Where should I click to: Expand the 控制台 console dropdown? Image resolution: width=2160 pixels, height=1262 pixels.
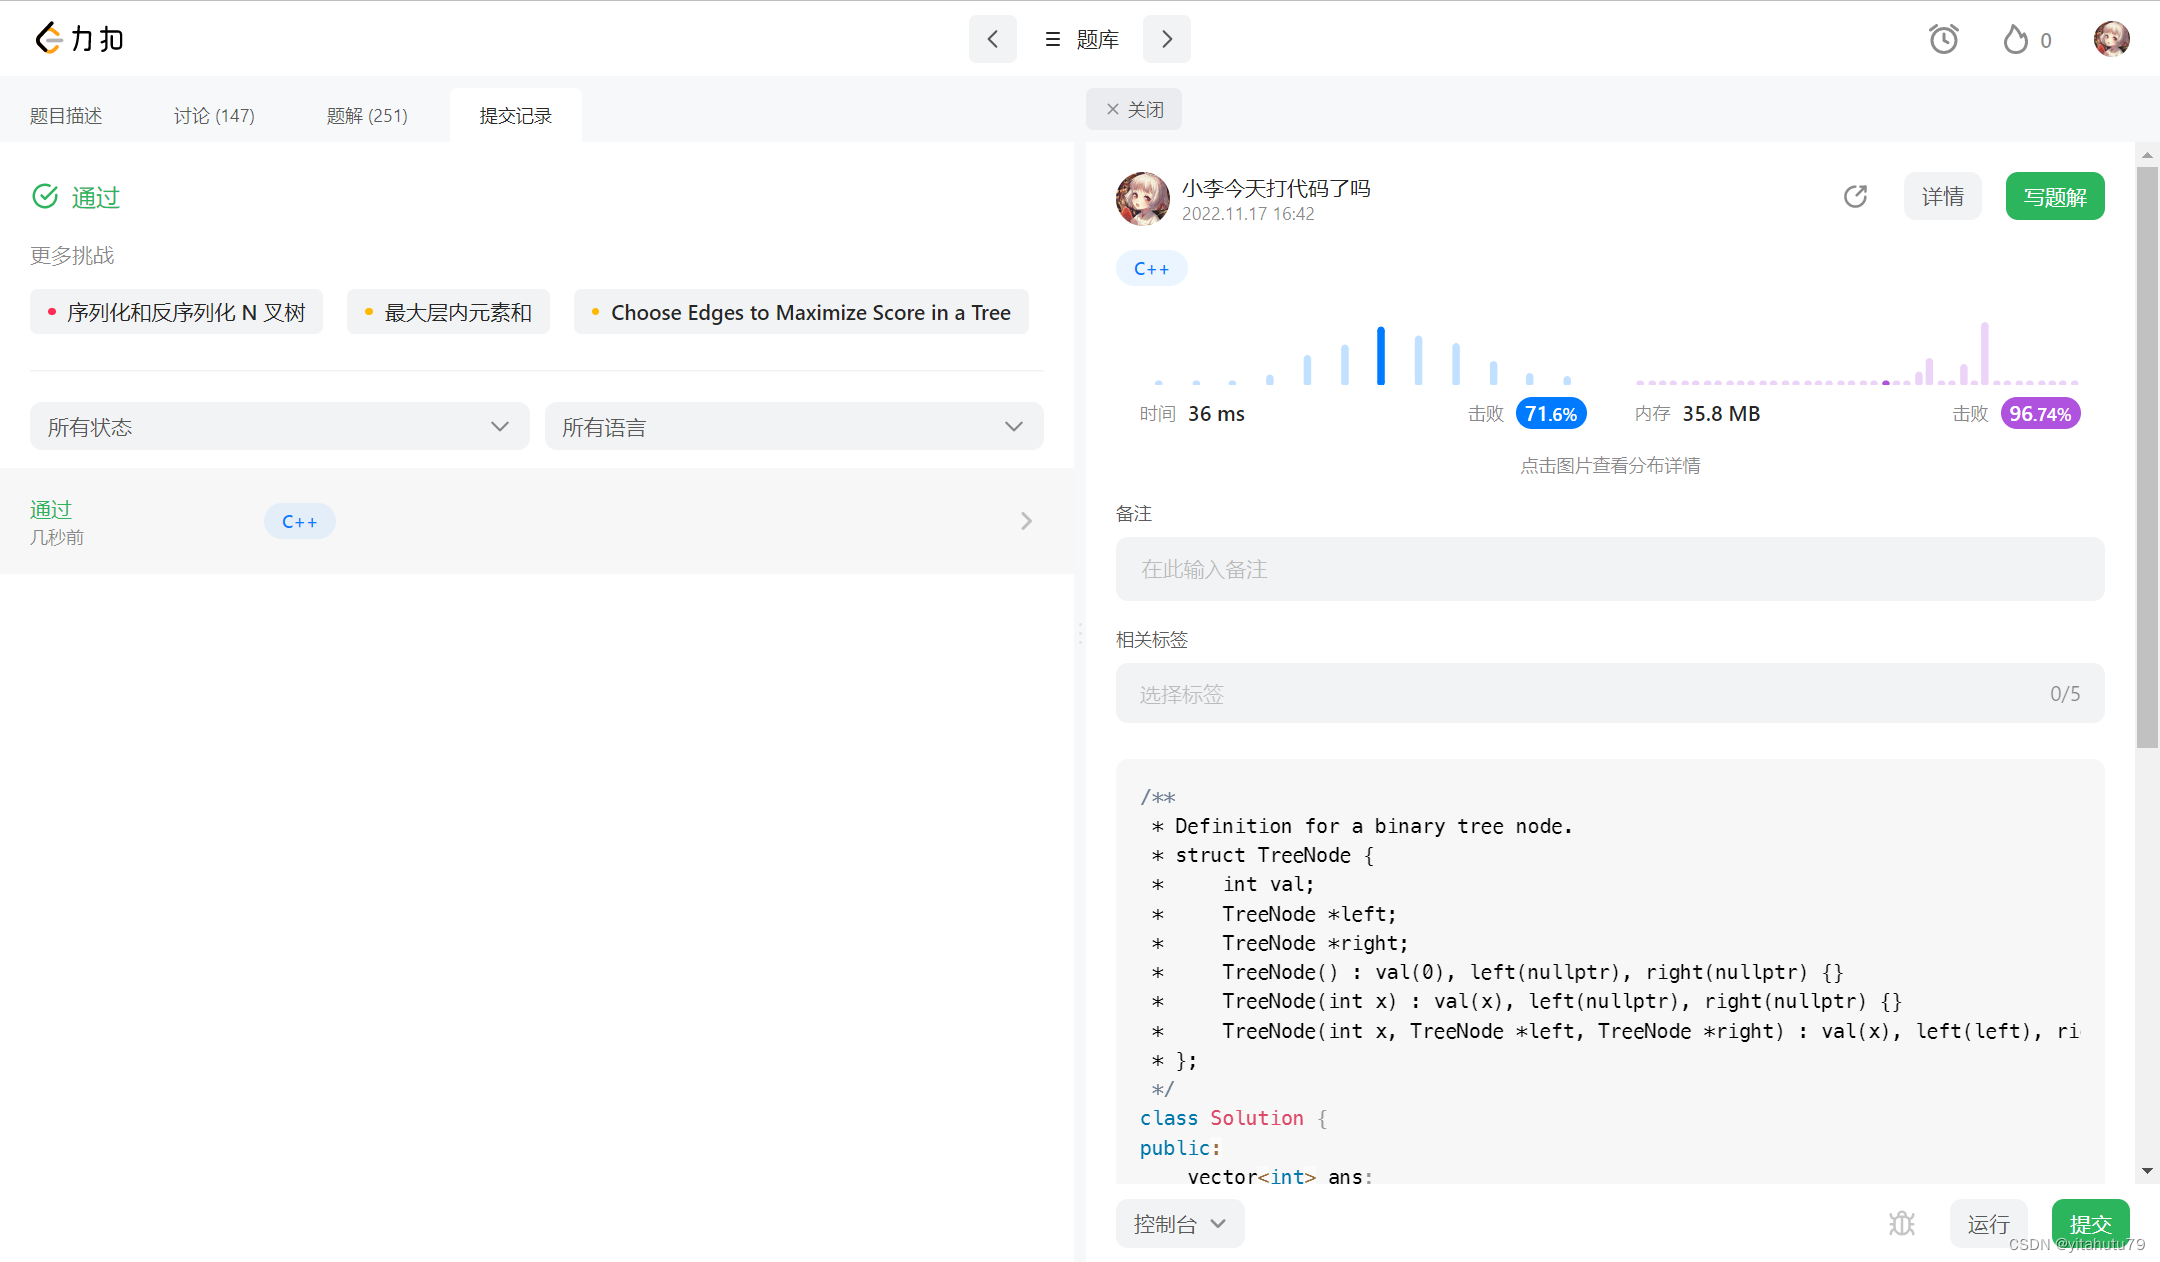point(1179,1223)
